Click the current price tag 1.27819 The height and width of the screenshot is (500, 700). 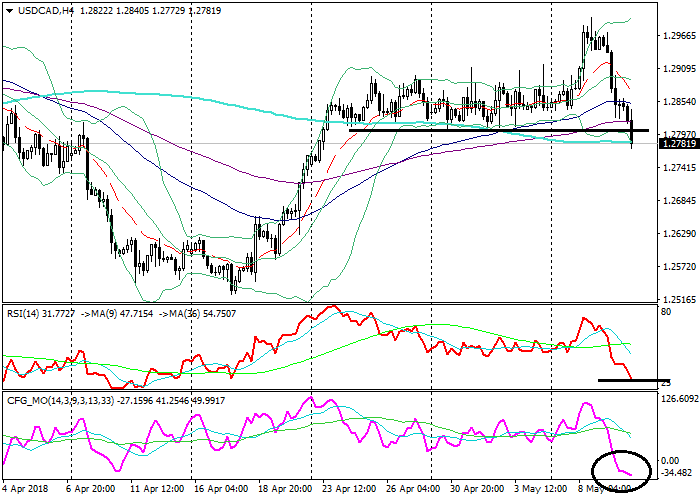(678, 144)
